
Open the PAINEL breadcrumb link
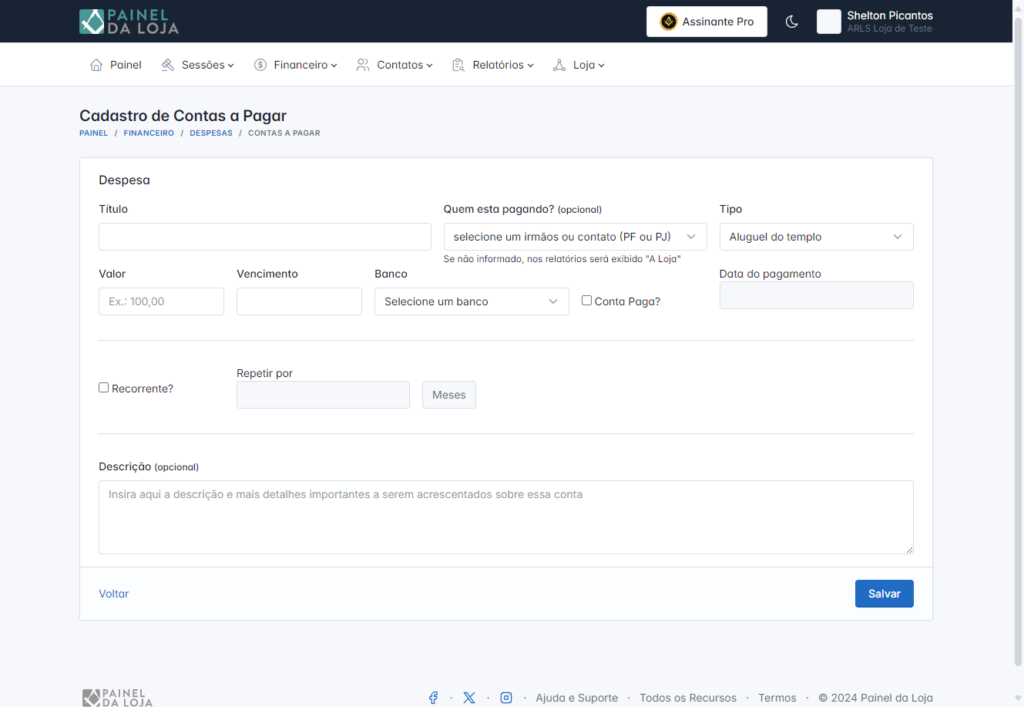(x=93, y=133)
